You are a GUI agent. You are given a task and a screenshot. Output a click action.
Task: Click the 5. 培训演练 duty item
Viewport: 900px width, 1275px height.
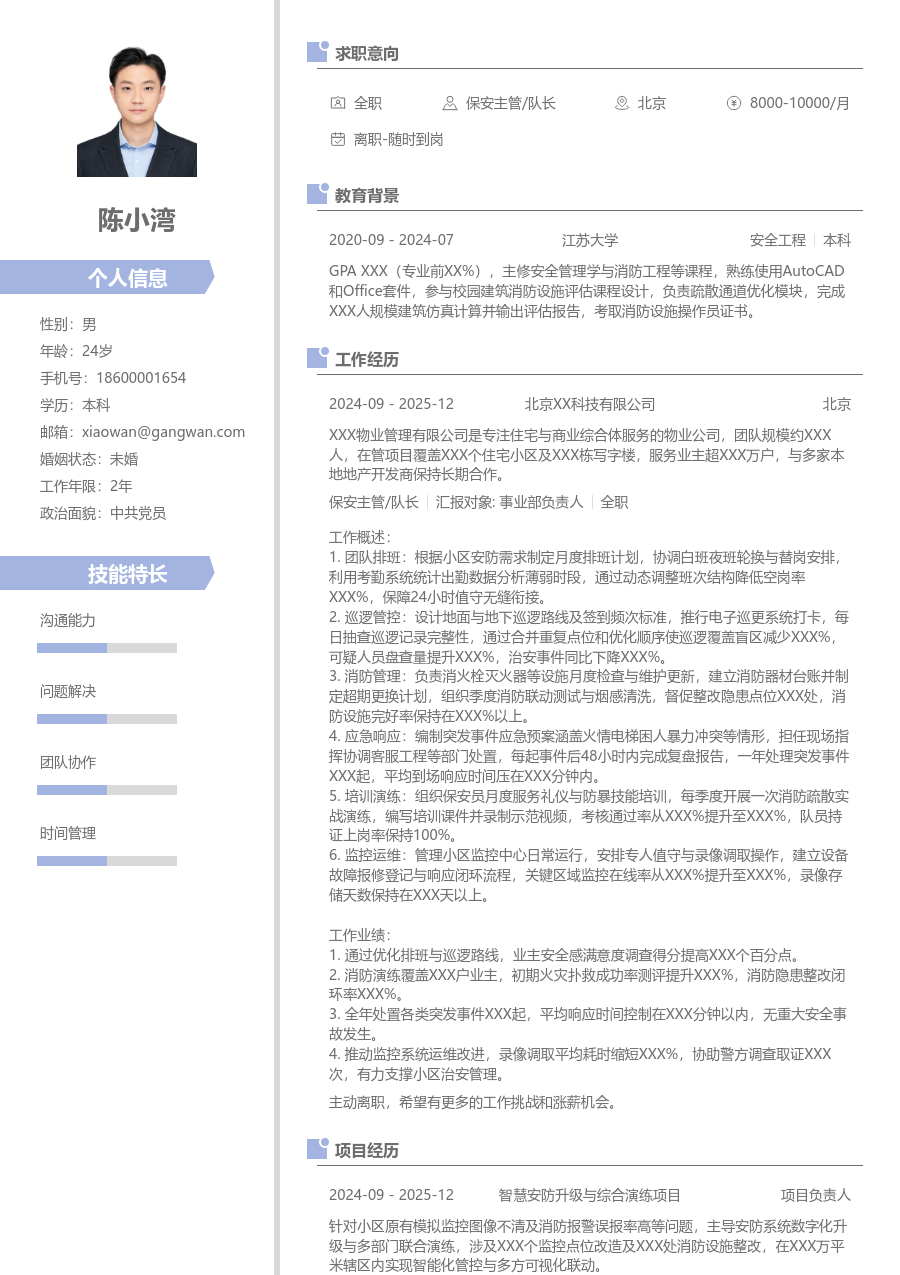pos(589,816)
